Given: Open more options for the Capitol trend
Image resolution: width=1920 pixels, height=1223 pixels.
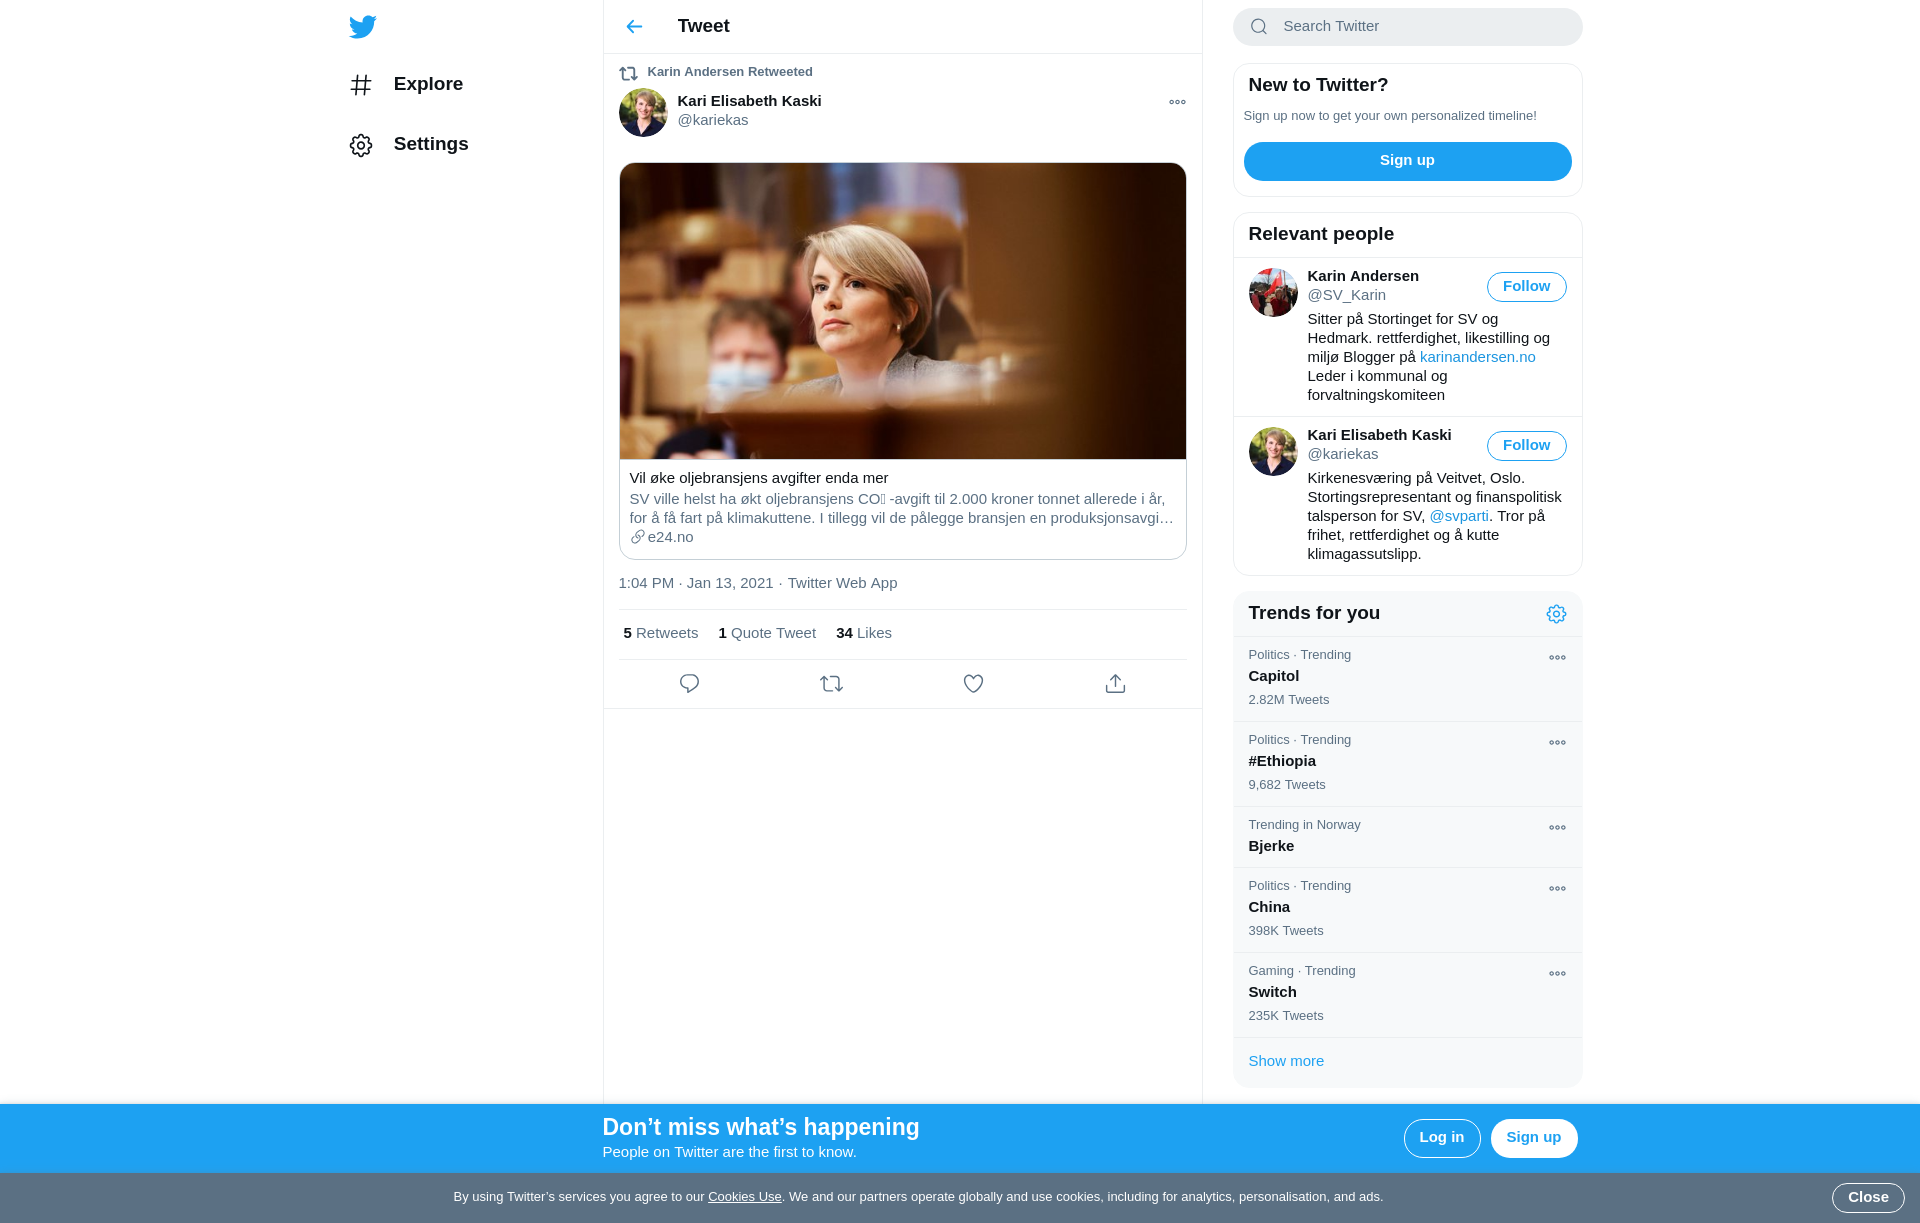Looking at the screenshot, I should tap(1557, 658).
